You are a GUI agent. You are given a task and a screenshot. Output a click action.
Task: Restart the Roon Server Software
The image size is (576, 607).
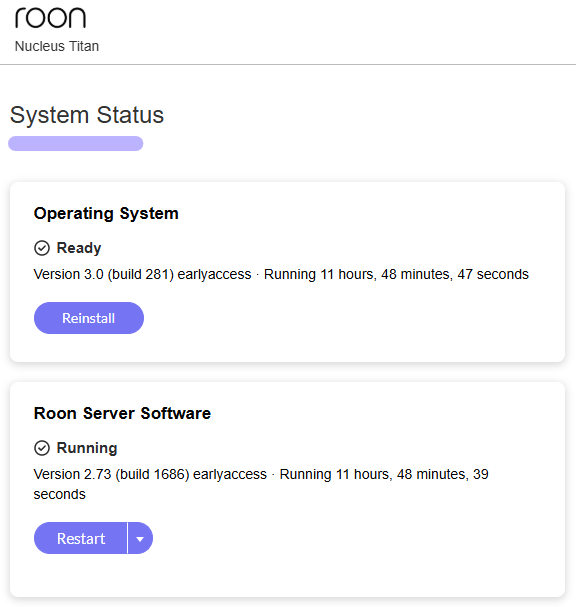pyautogui.click(x=81, y=538)
